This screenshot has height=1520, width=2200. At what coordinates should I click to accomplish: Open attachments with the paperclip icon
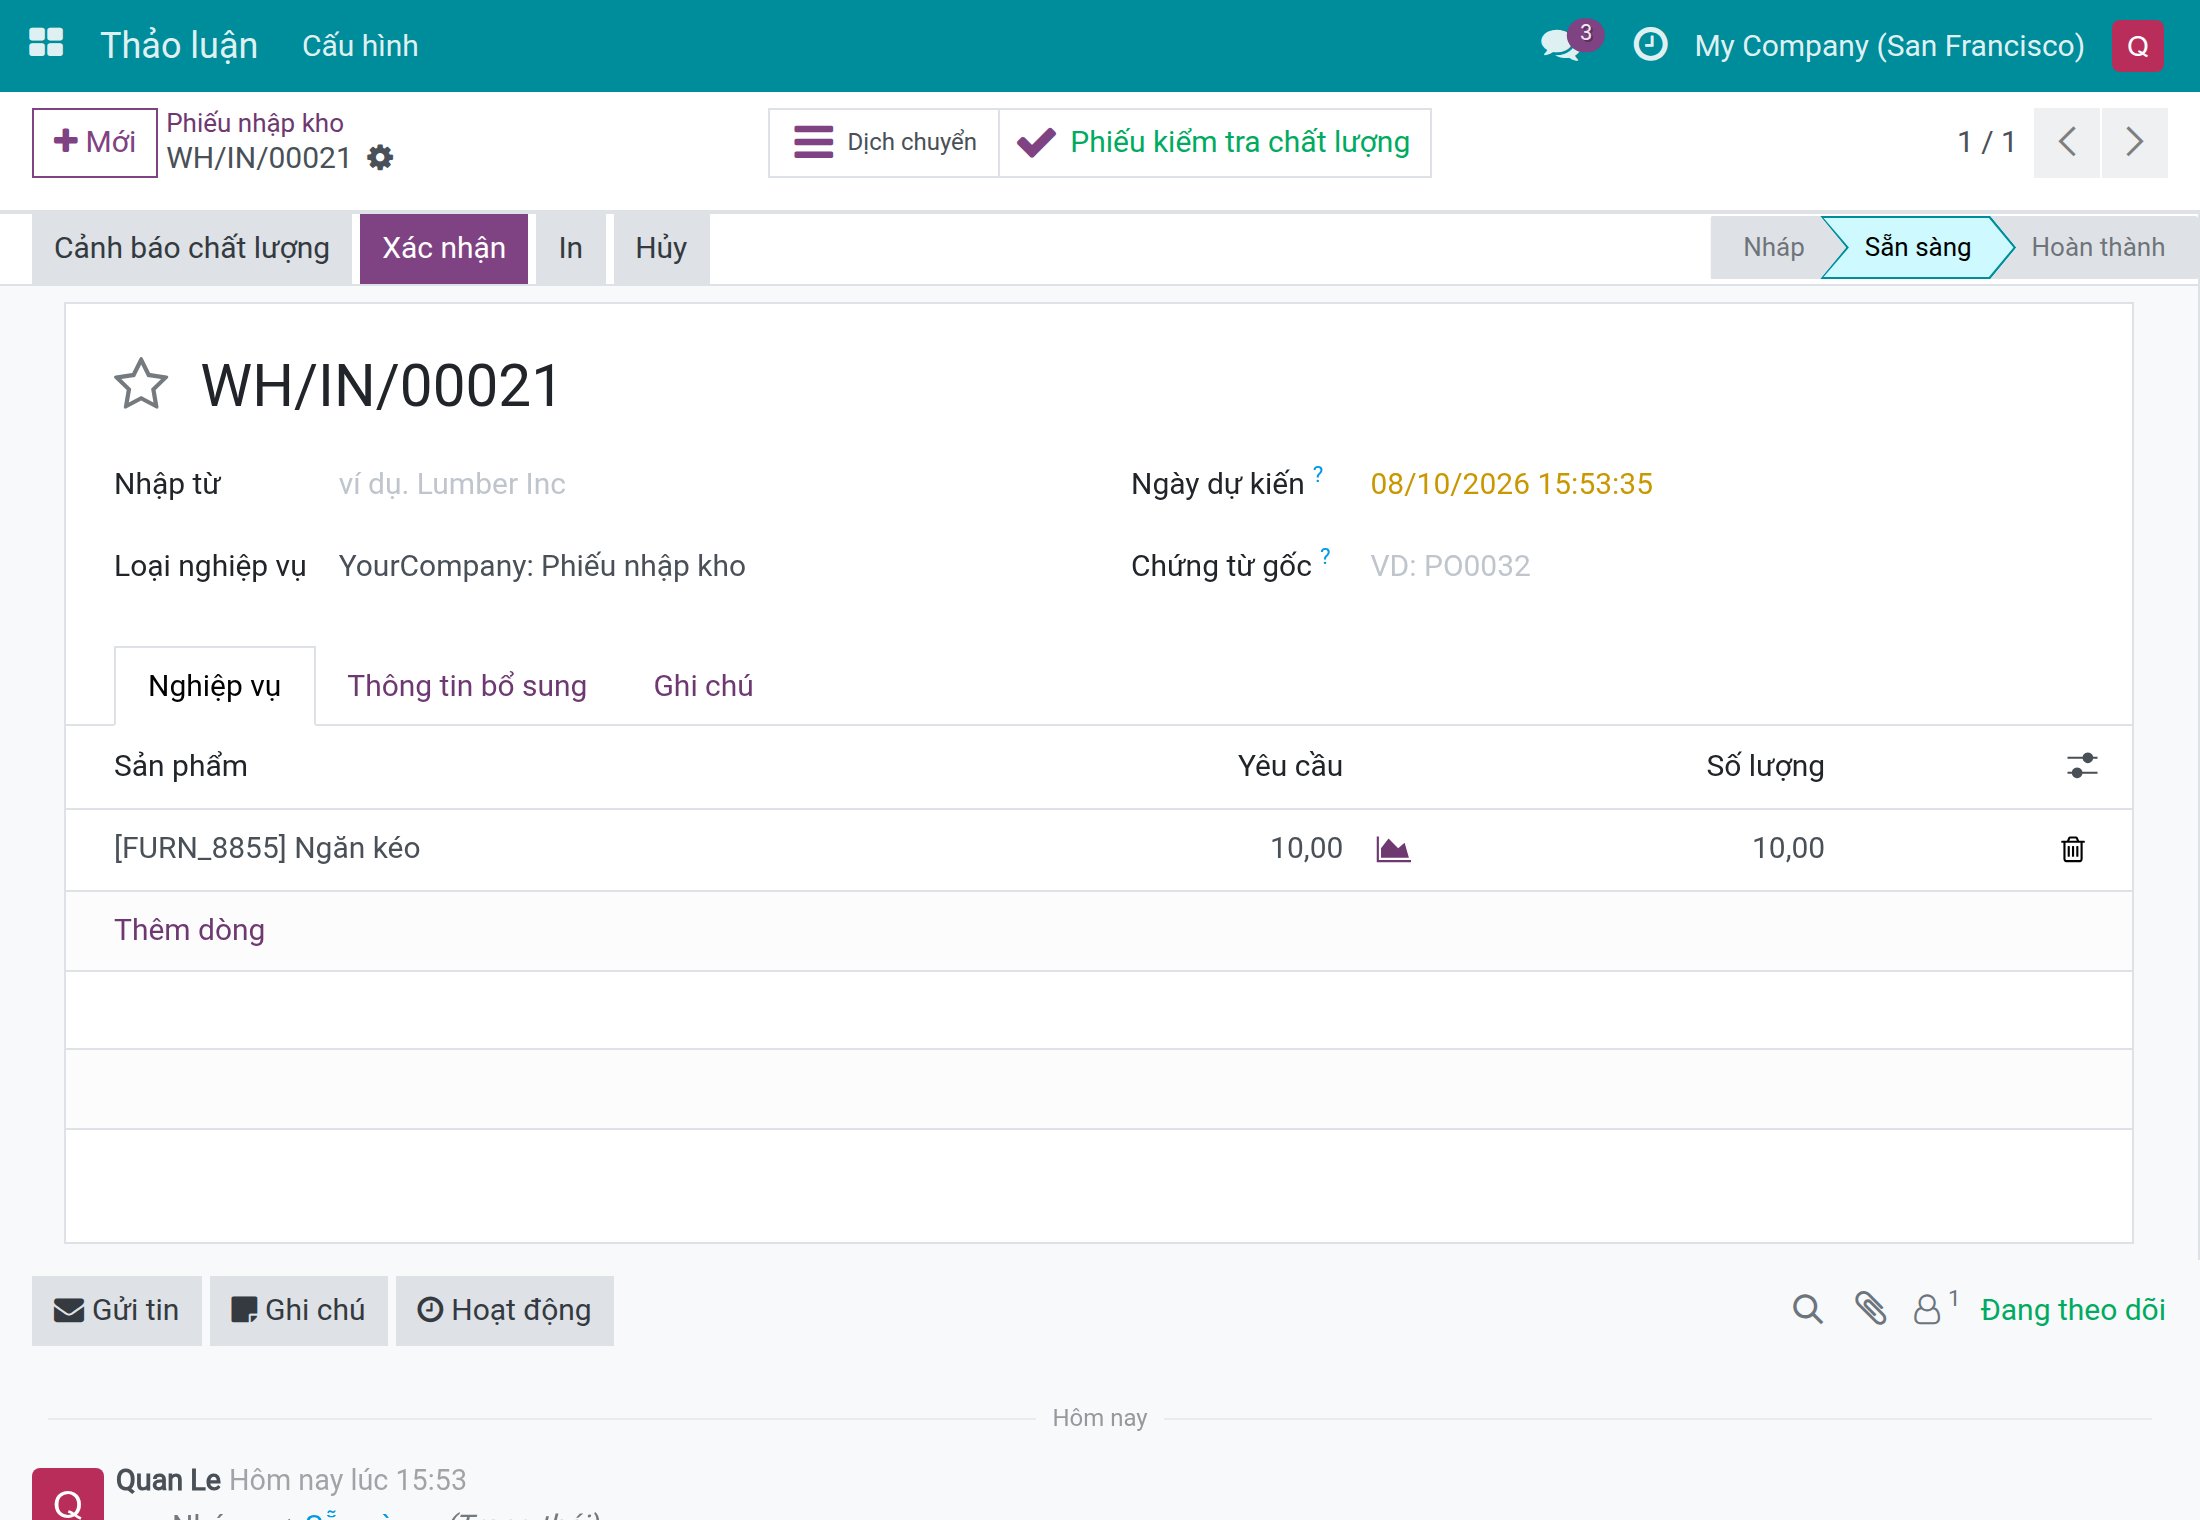[1870, 1308]
